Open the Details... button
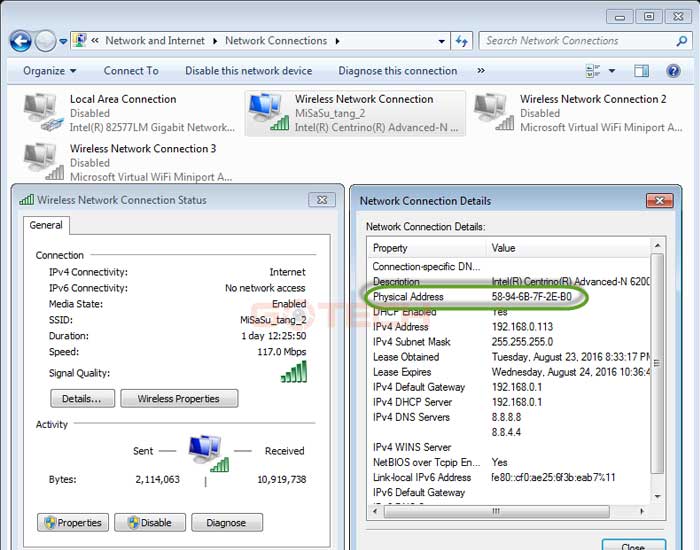This screenshot has width=700, height=550. [81, 398]
